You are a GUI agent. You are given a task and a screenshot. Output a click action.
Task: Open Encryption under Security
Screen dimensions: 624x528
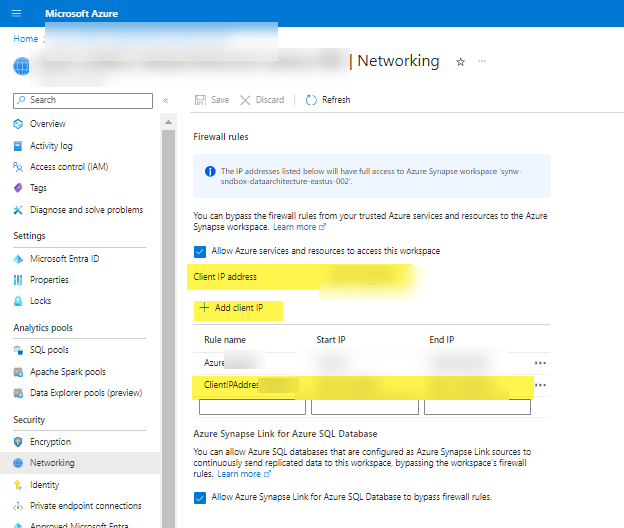point(50,442)
